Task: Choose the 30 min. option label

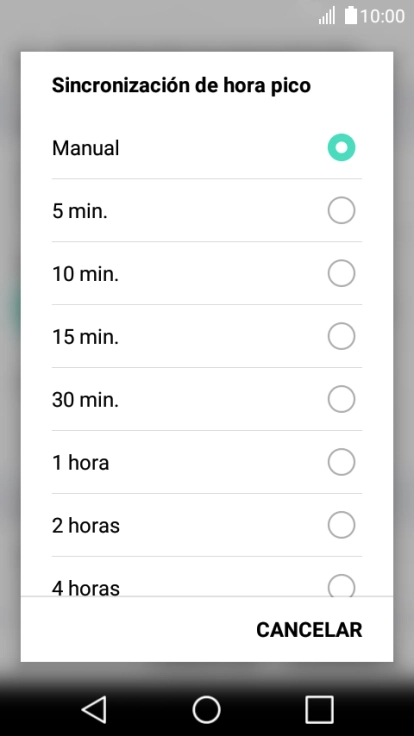Action: [85, 399]
